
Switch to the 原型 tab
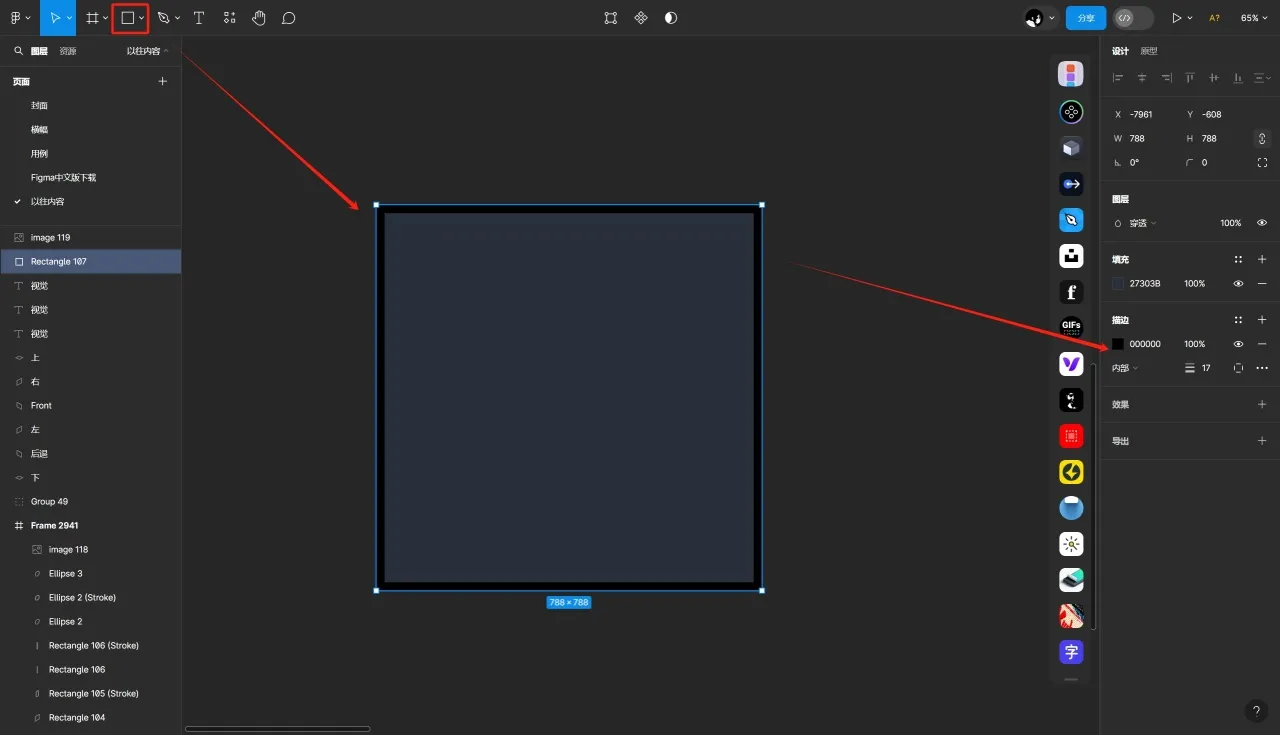(1149, 51)
